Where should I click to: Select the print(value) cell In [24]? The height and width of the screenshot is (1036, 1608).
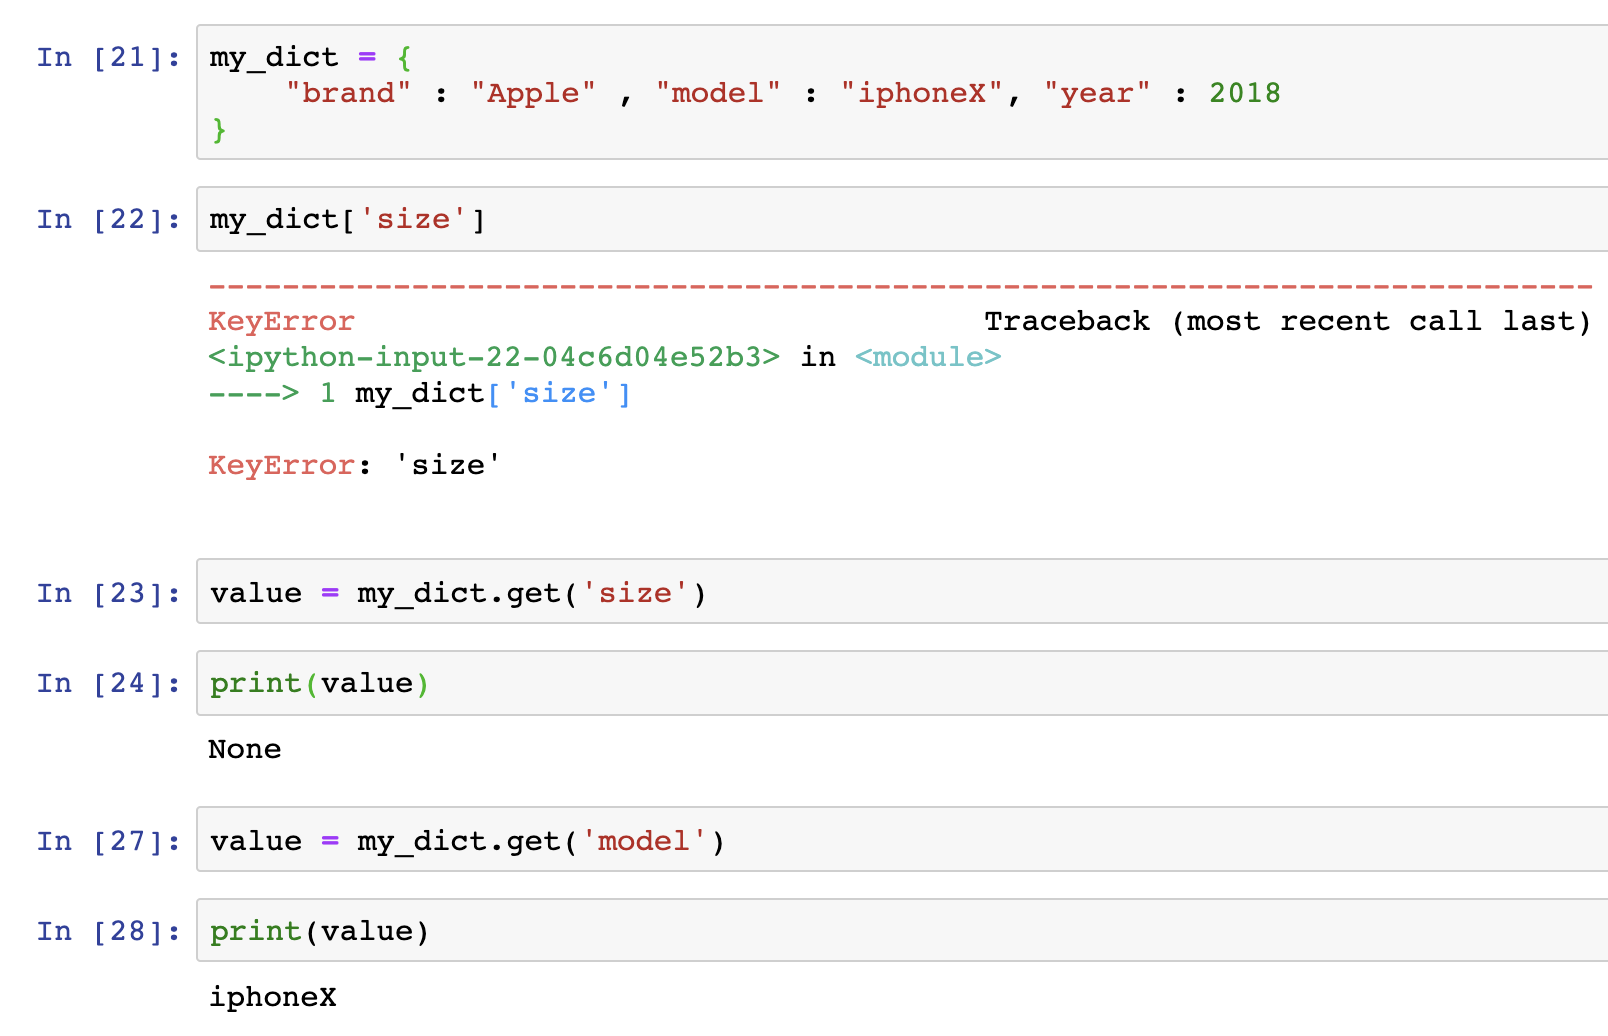point(317,682)
